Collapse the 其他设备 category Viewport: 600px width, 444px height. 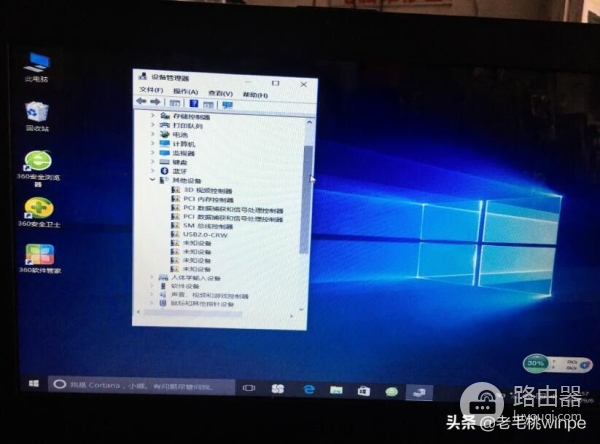pyautogui.click(x=153, y=181)
